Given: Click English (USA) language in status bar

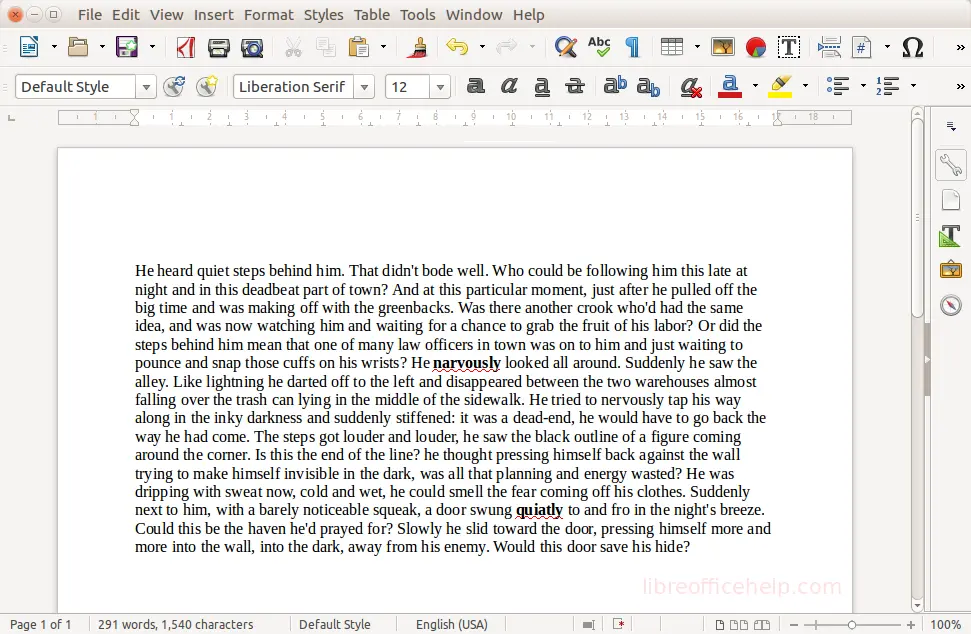Looking at the screenshot, I should click(x=452, y=624).
